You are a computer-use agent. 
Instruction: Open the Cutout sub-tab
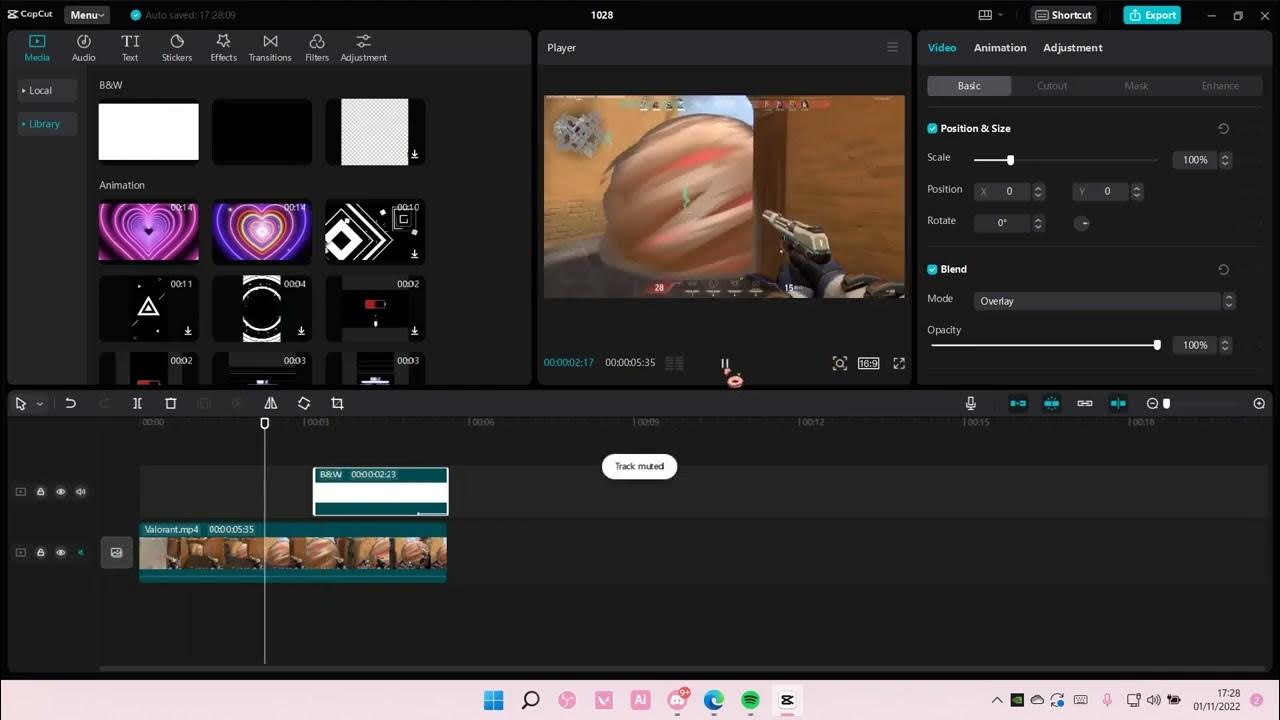pyautogui.click(x=1052, y=86)
